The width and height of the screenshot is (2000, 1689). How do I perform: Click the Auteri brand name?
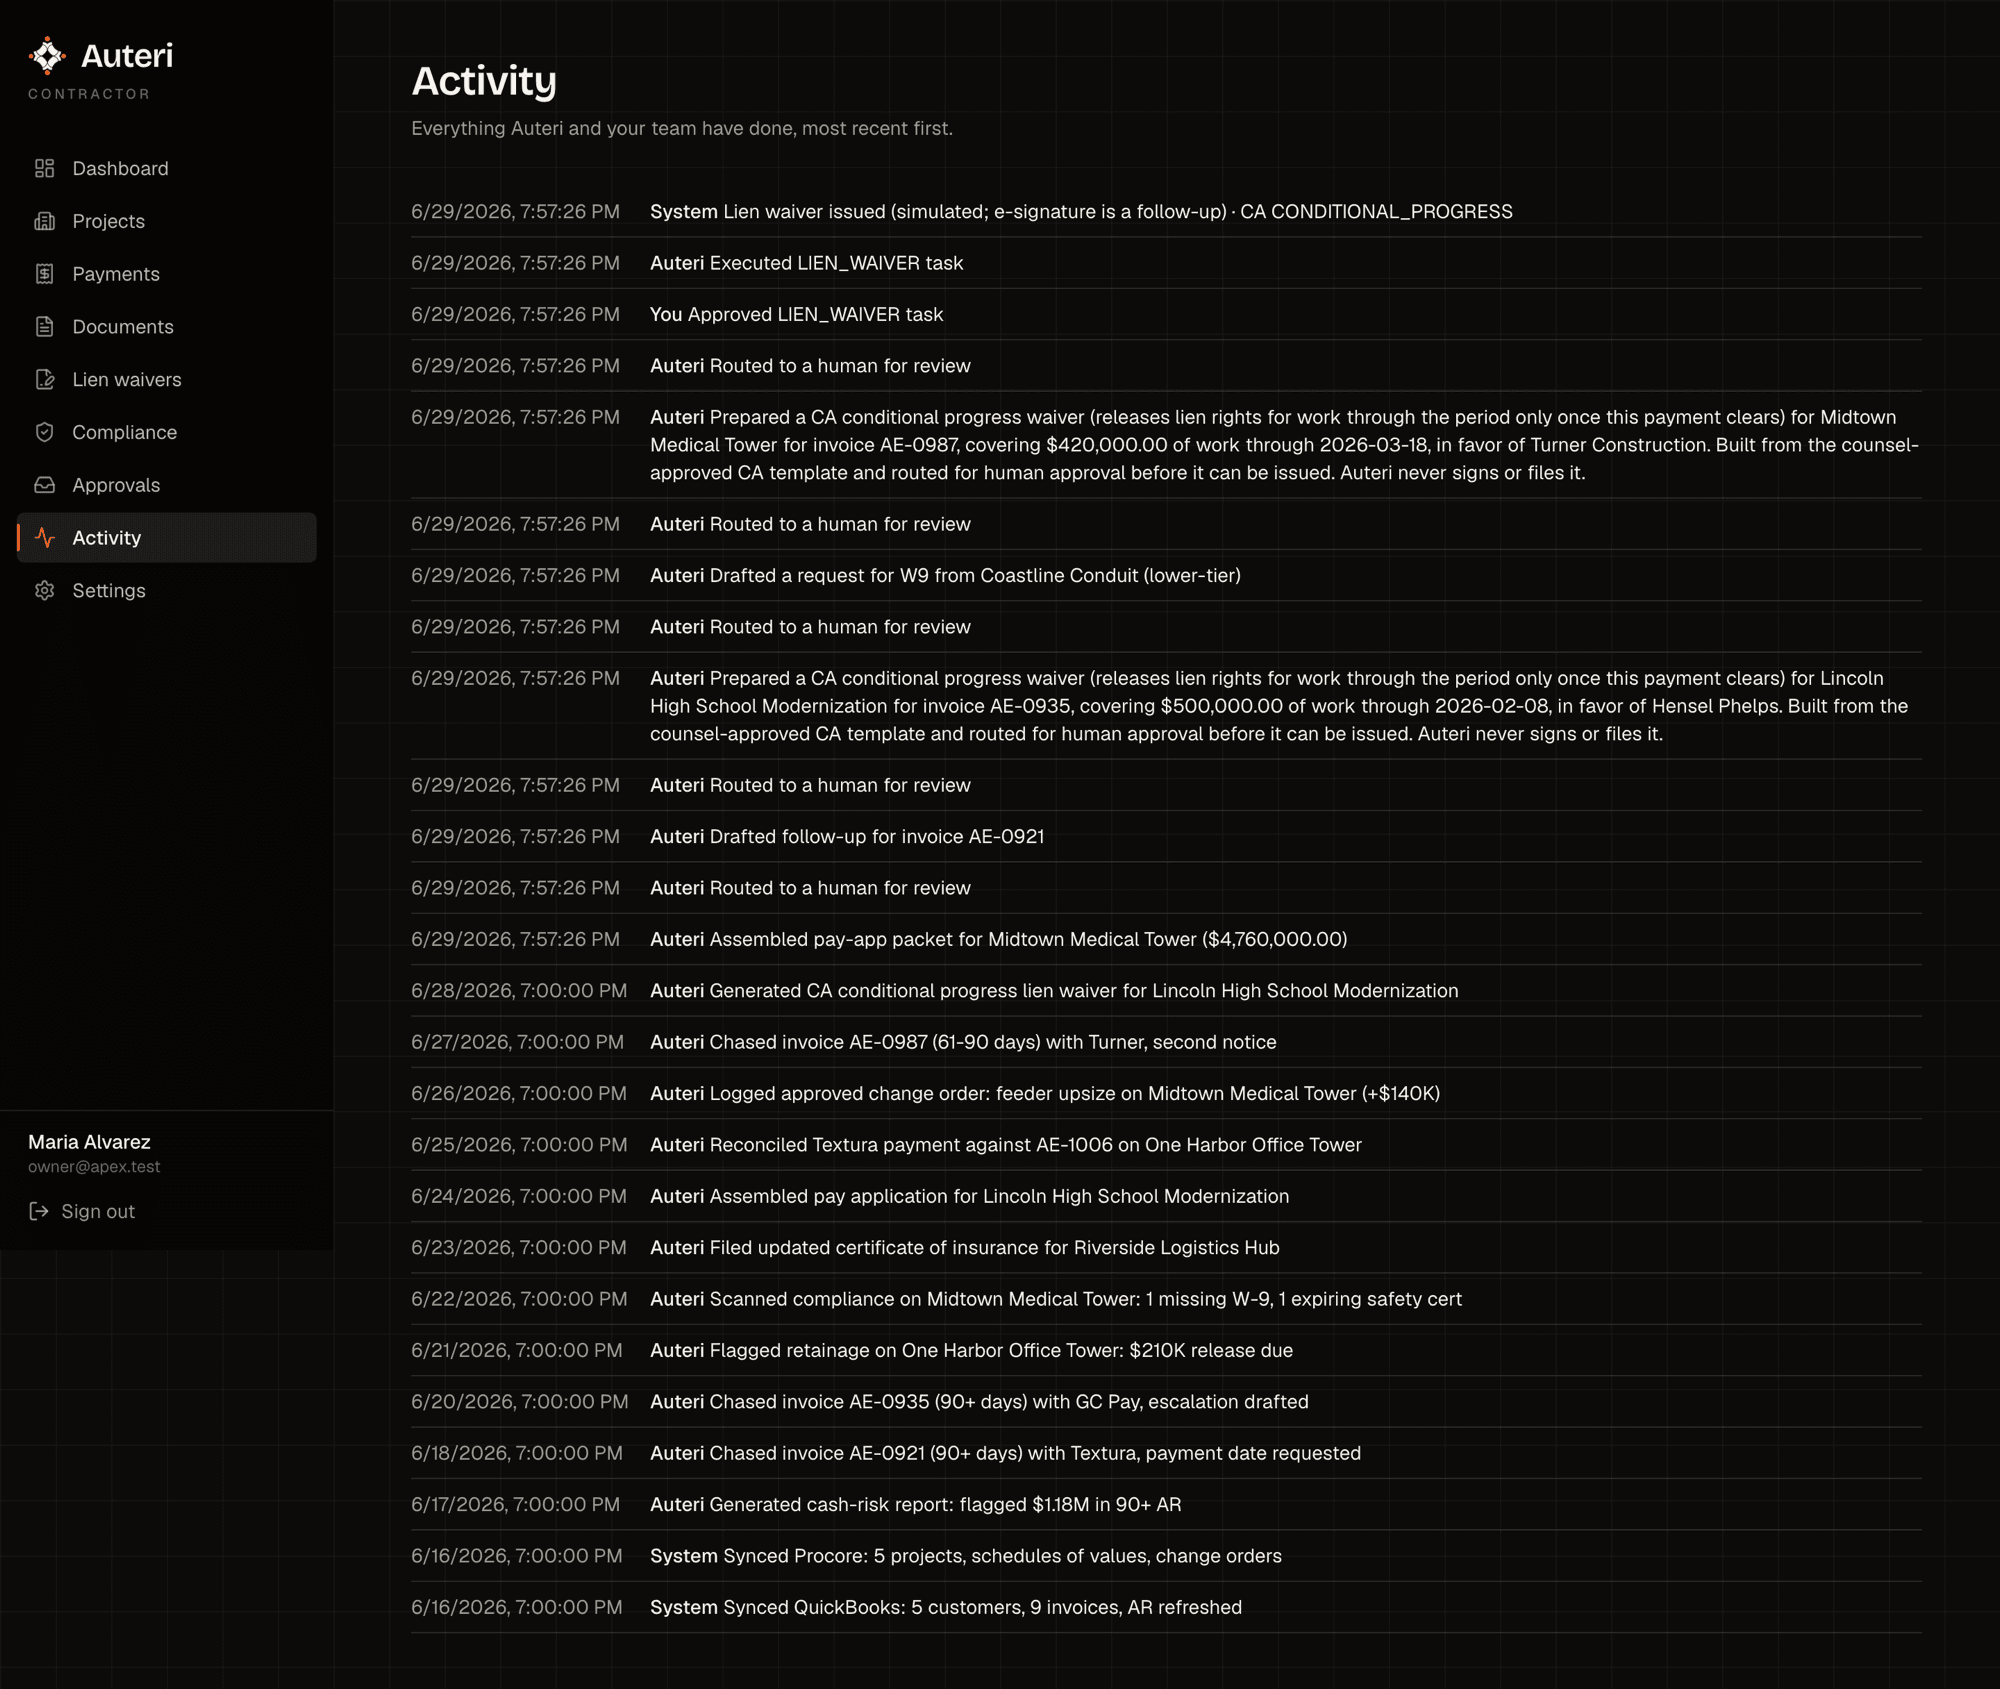click(127, 56)
